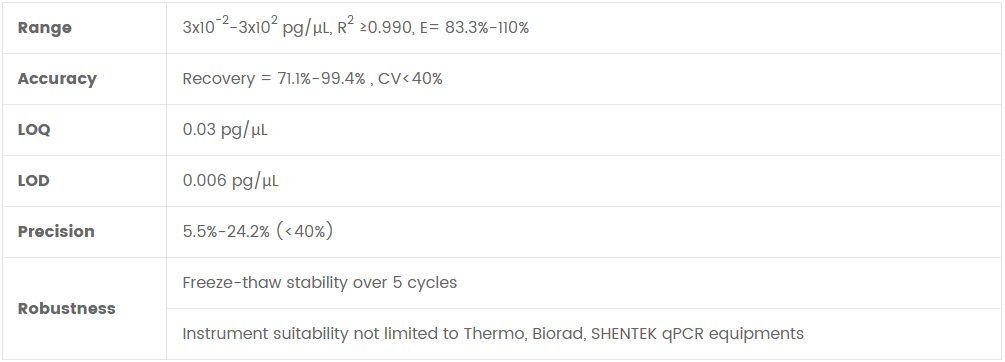Click the 0.006 pg/µL LOD value
Viewport: 1005px width, 362px height.
tap(231, 181)
